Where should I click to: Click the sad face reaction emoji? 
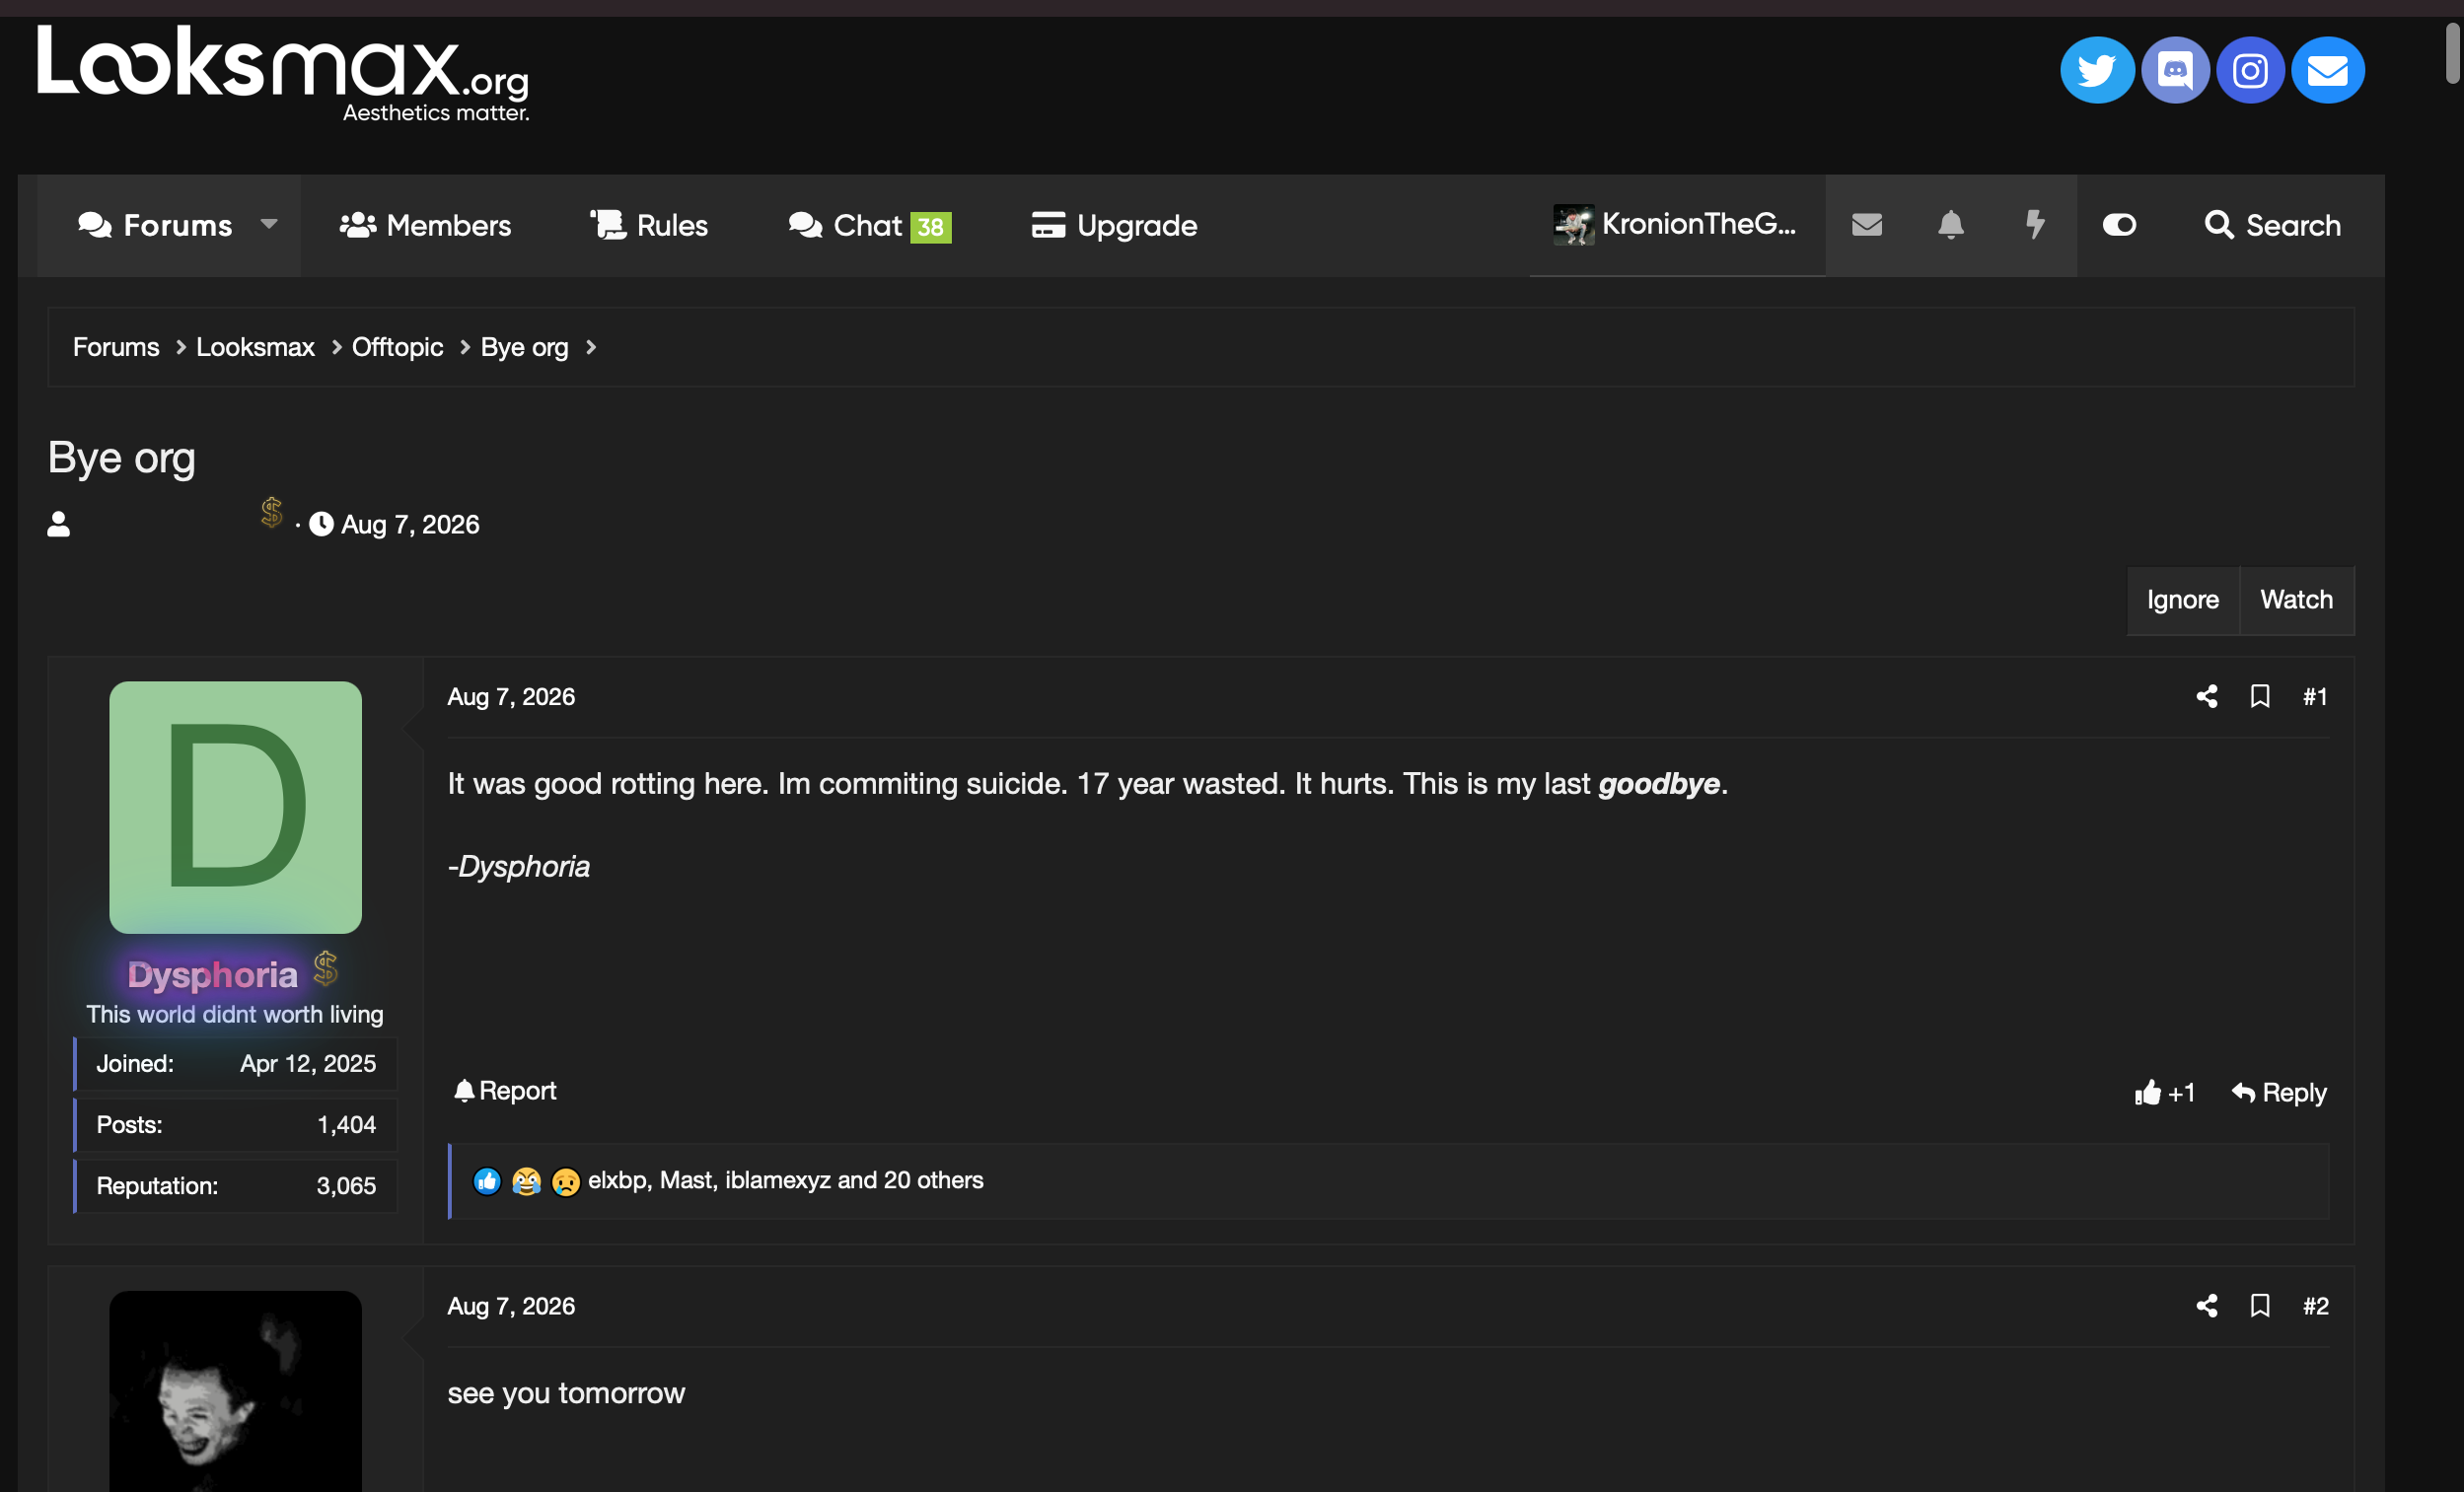tap(565, 1181)
